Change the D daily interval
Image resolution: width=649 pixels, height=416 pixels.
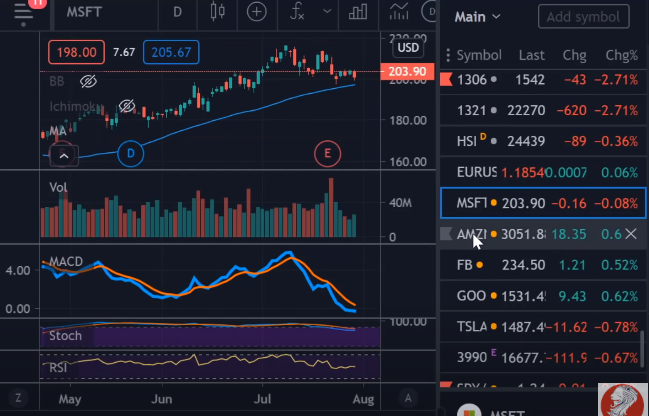pos(177,12)
